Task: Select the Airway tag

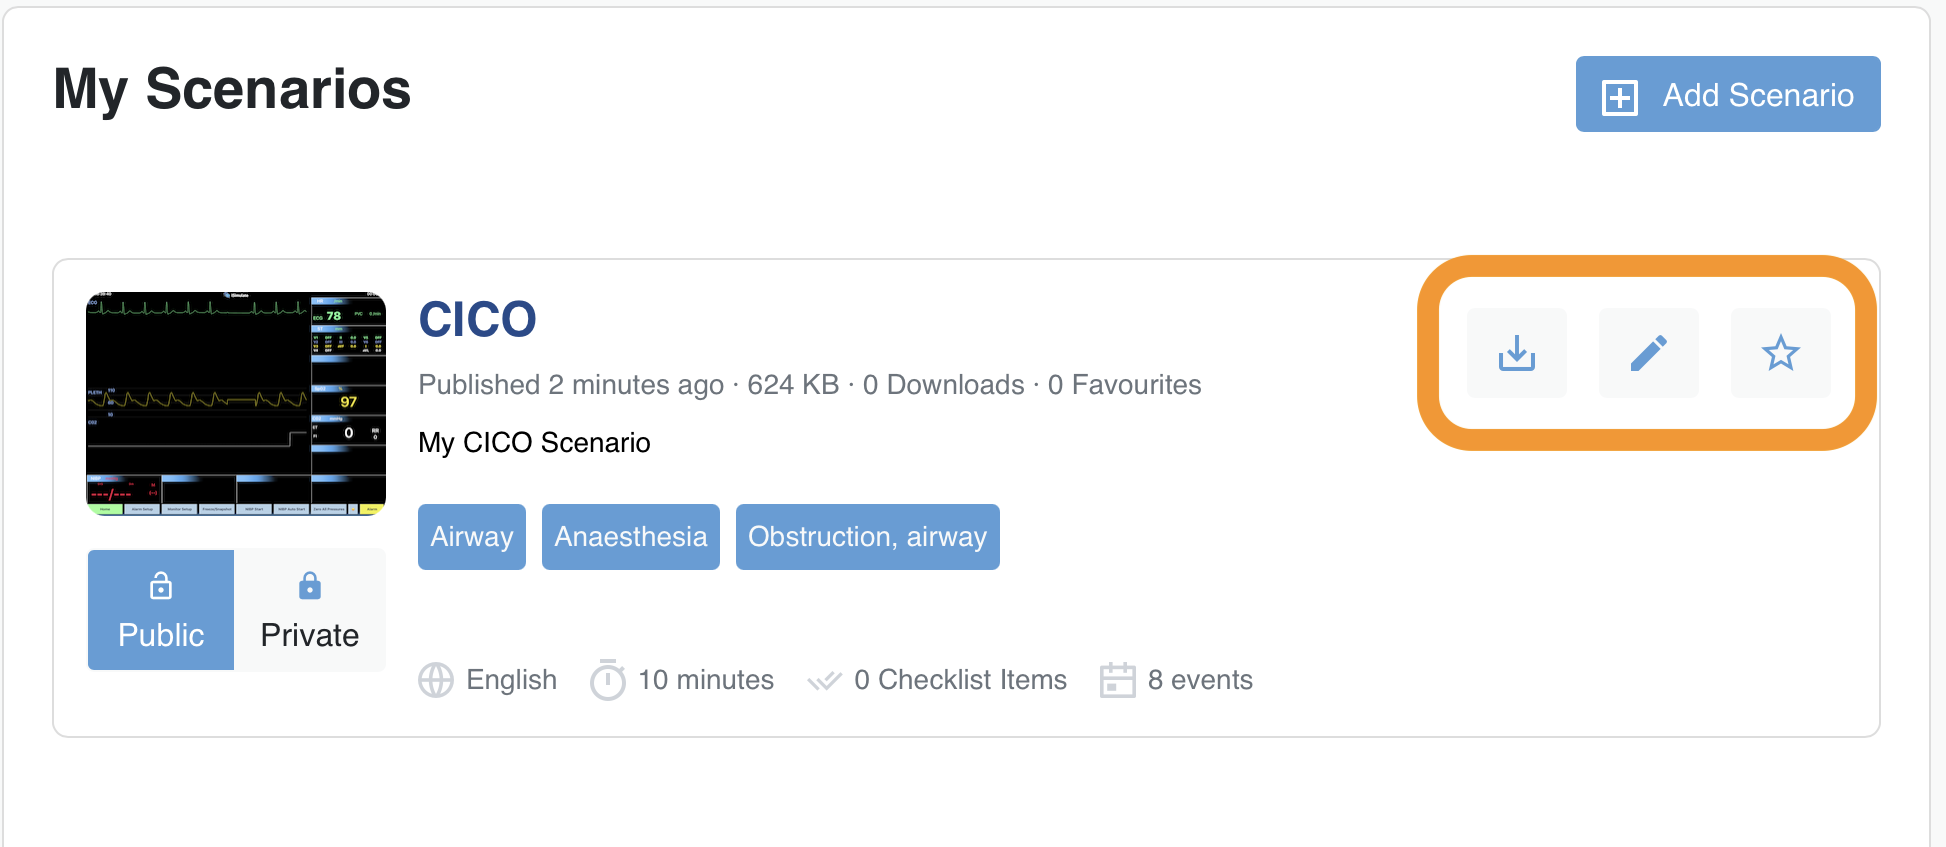Action: click(x=471, y=537)
